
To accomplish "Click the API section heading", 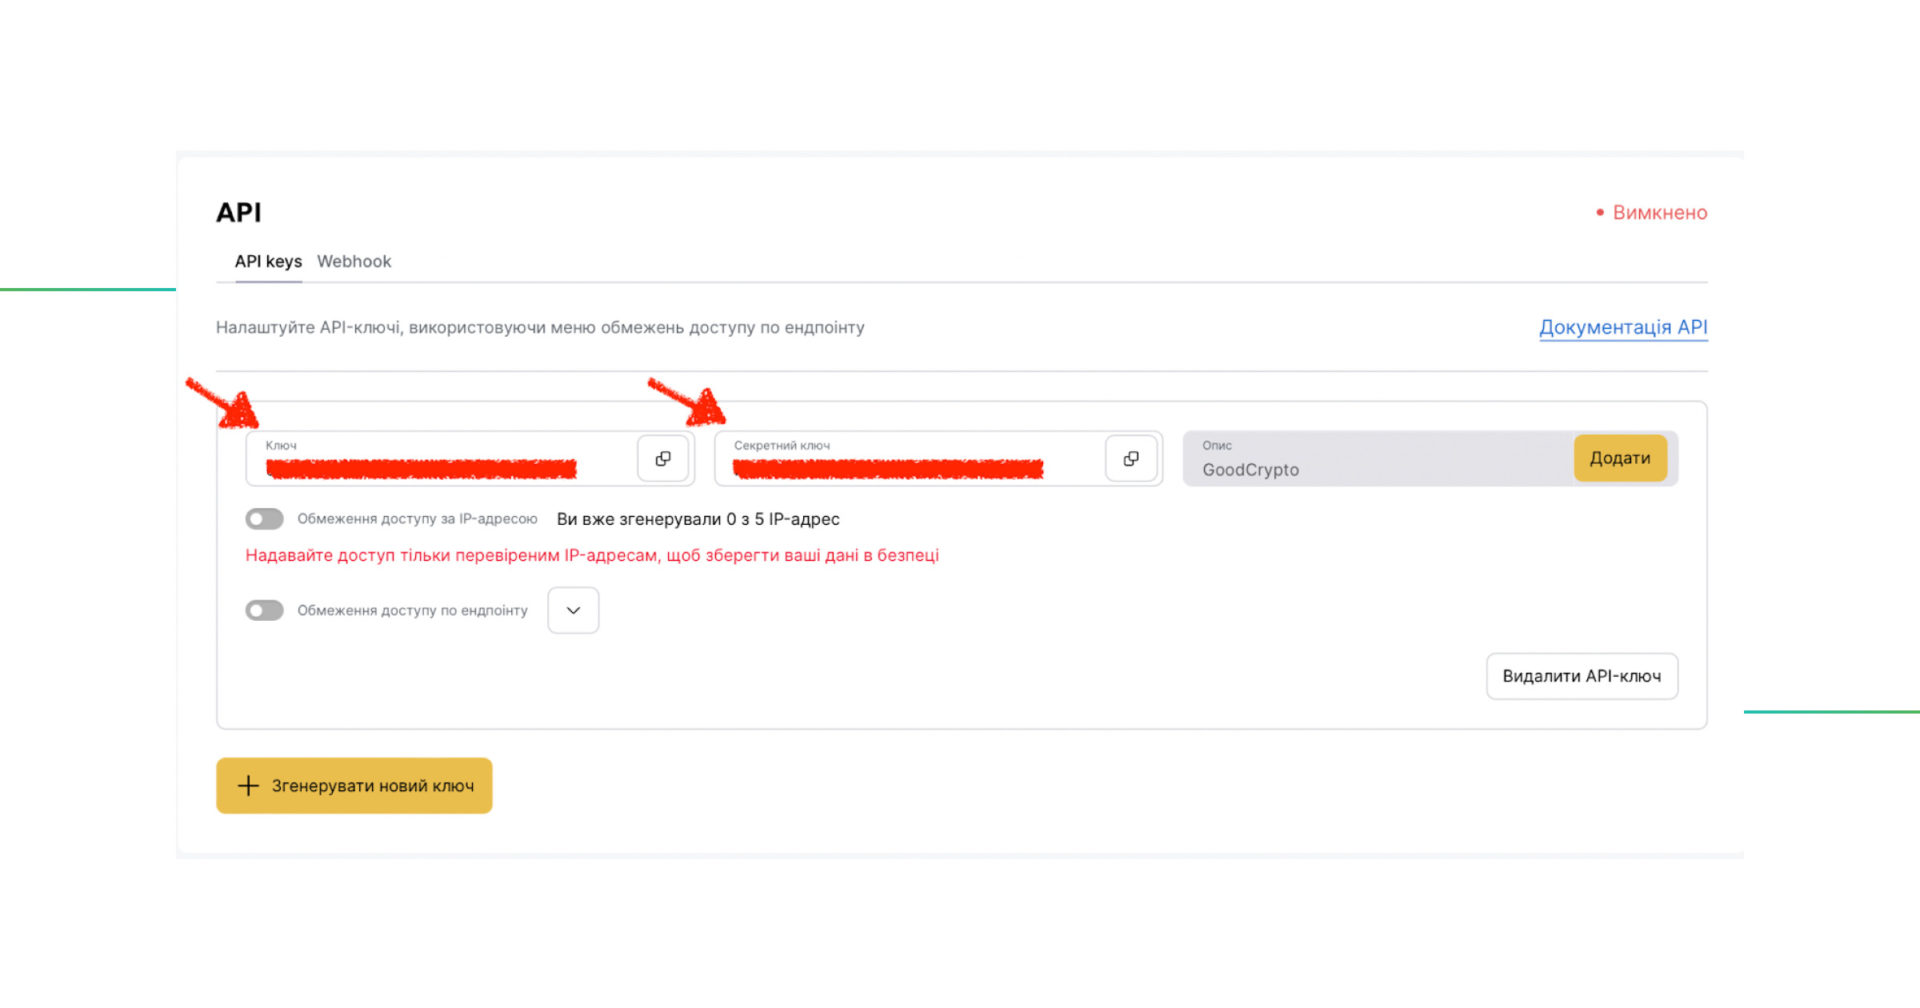I will click(239, 213).
